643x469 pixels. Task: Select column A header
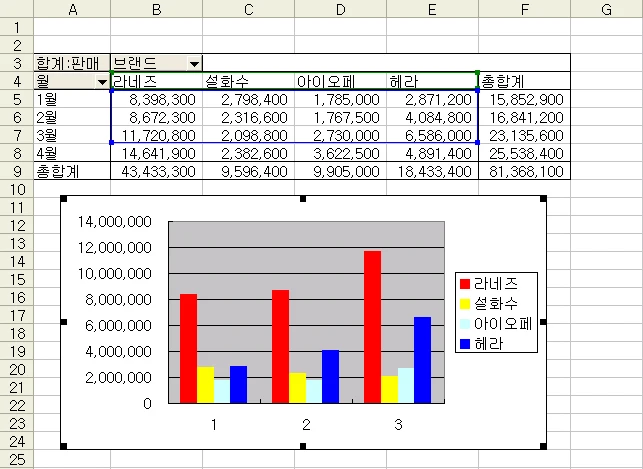tap(72, 9)
